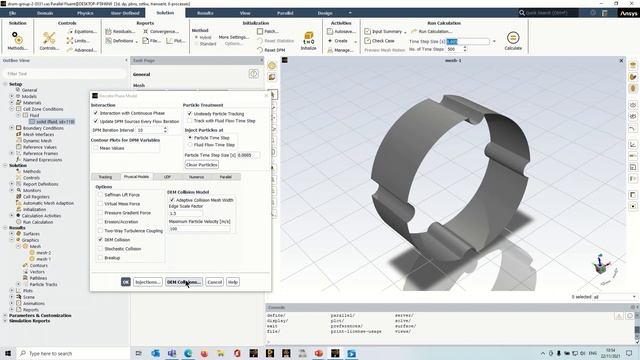Switch to the Physics ribbon tab
Screen dimensions: 640x360
(85, 13)
